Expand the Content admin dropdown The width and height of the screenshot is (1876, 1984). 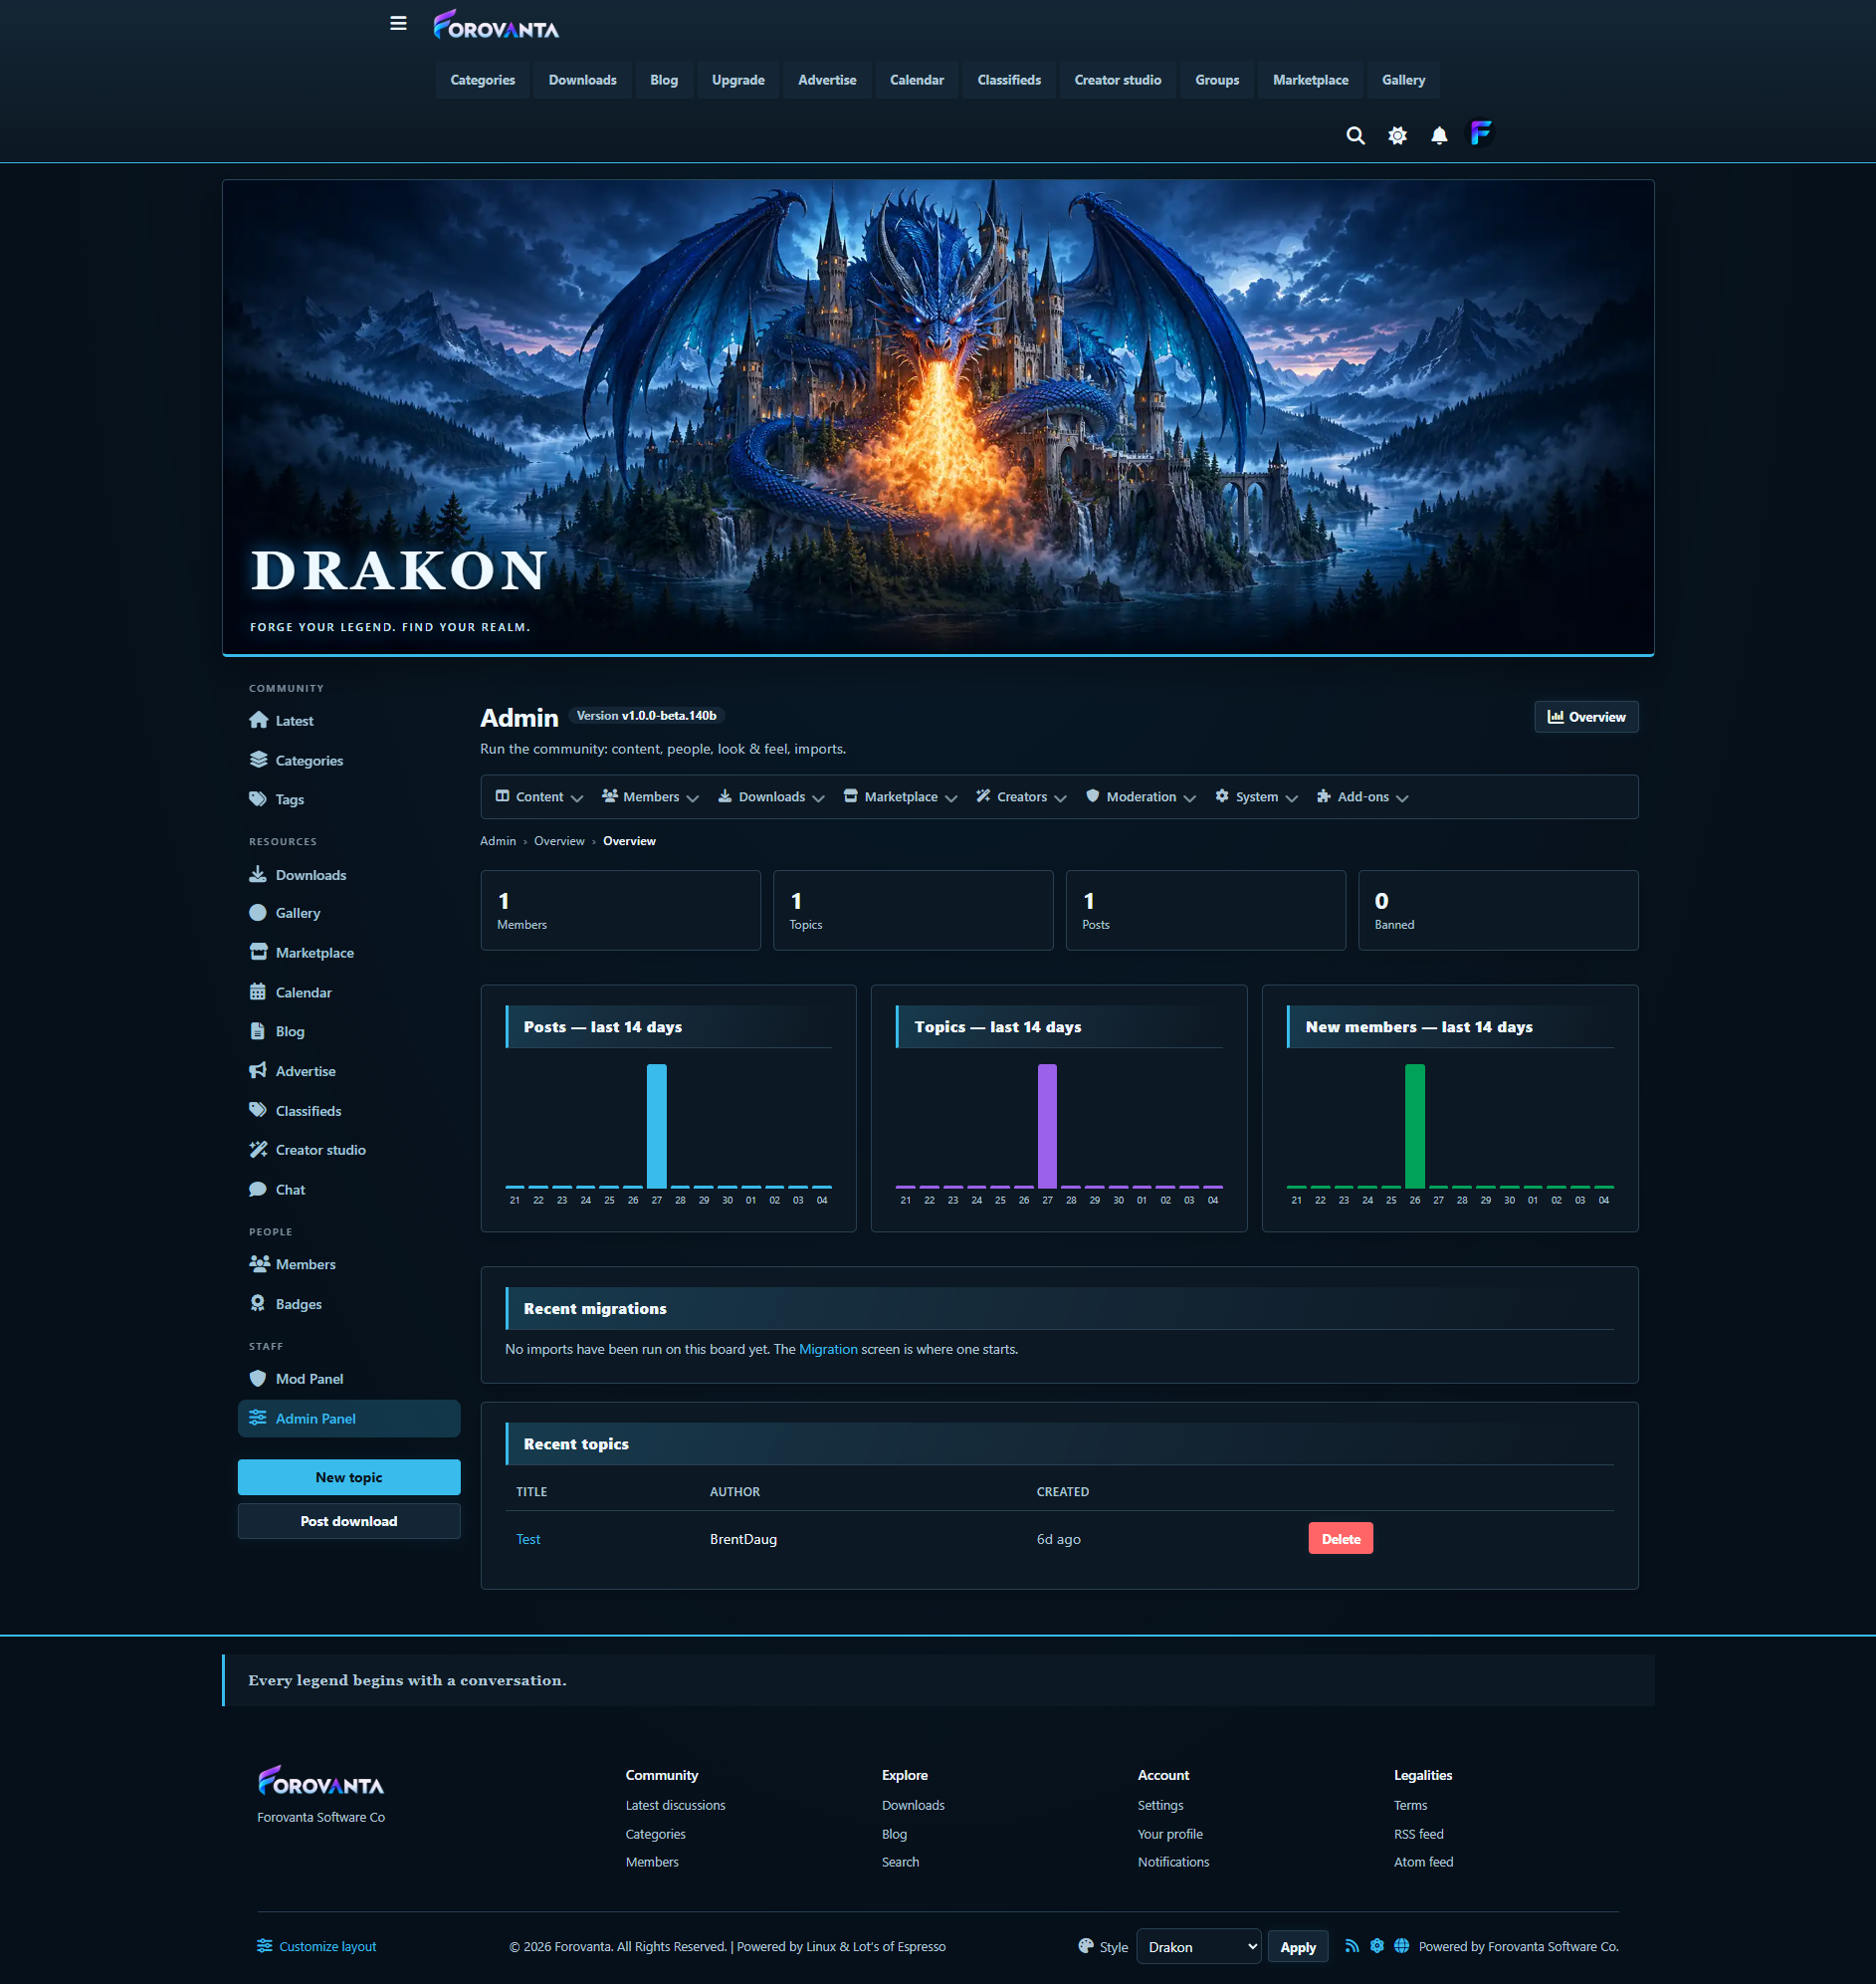point(540,797)
